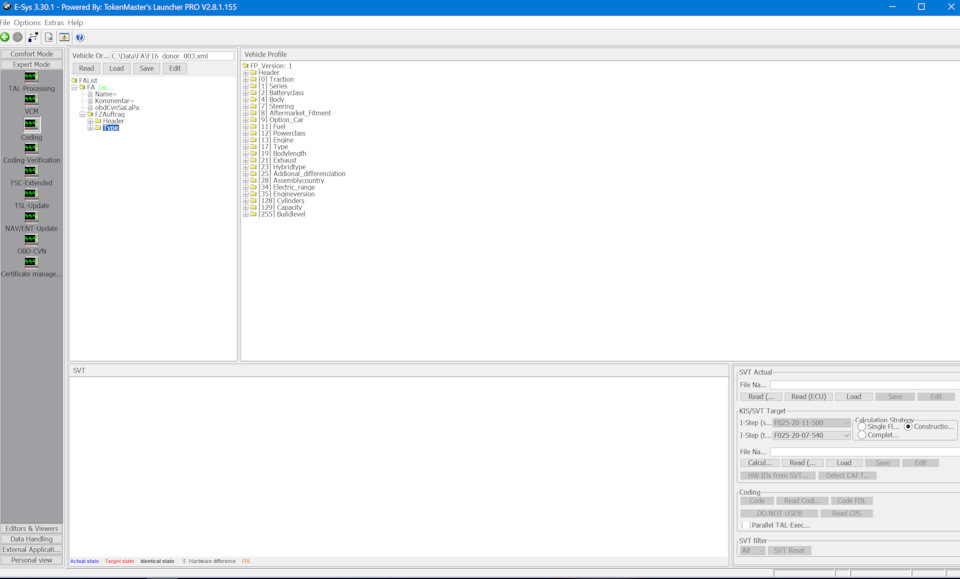Select the Name= entry in FA tree
Image resolution: width=960 pixels, height=579 pixels.
pyautogui.click(x=105, y=94)
